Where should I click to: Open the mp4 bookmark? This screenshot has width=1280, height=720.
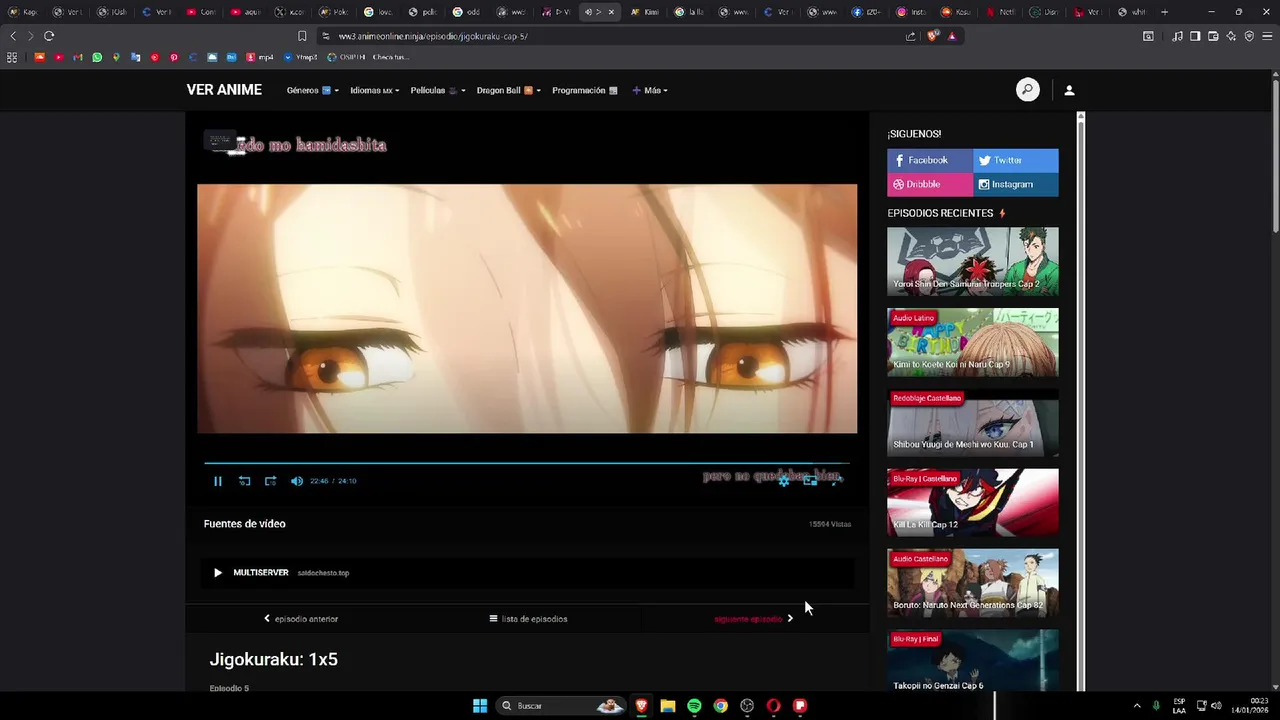(260, 57)
